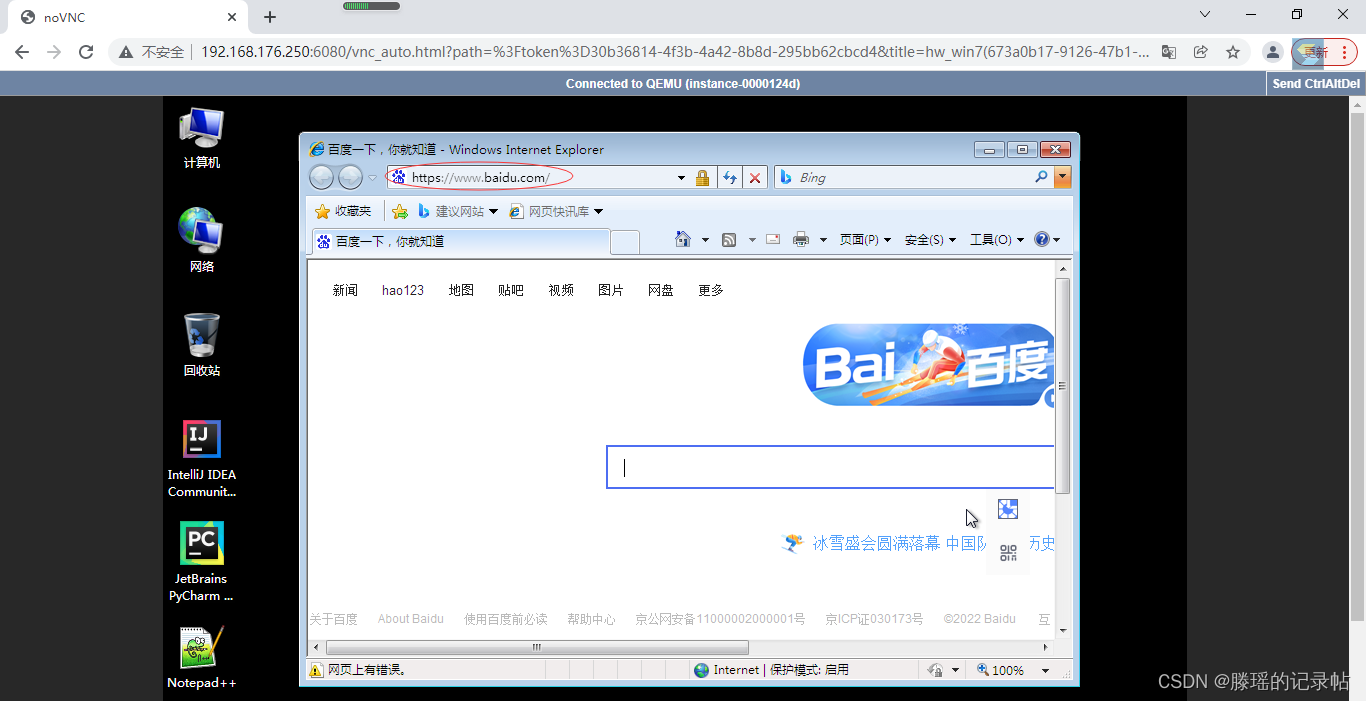Click the red X stop button in IE

[x=755, y=178]
